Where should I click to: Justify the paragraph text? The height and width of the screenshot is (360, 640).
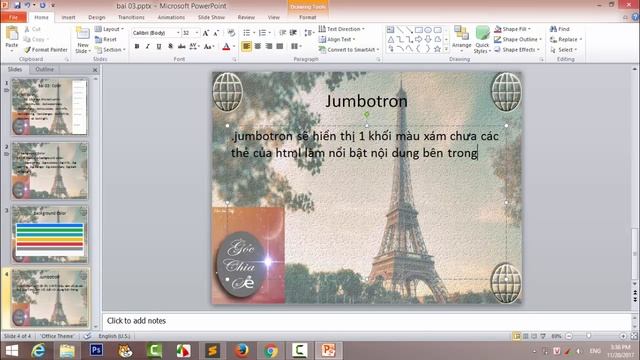click(280, 46)
